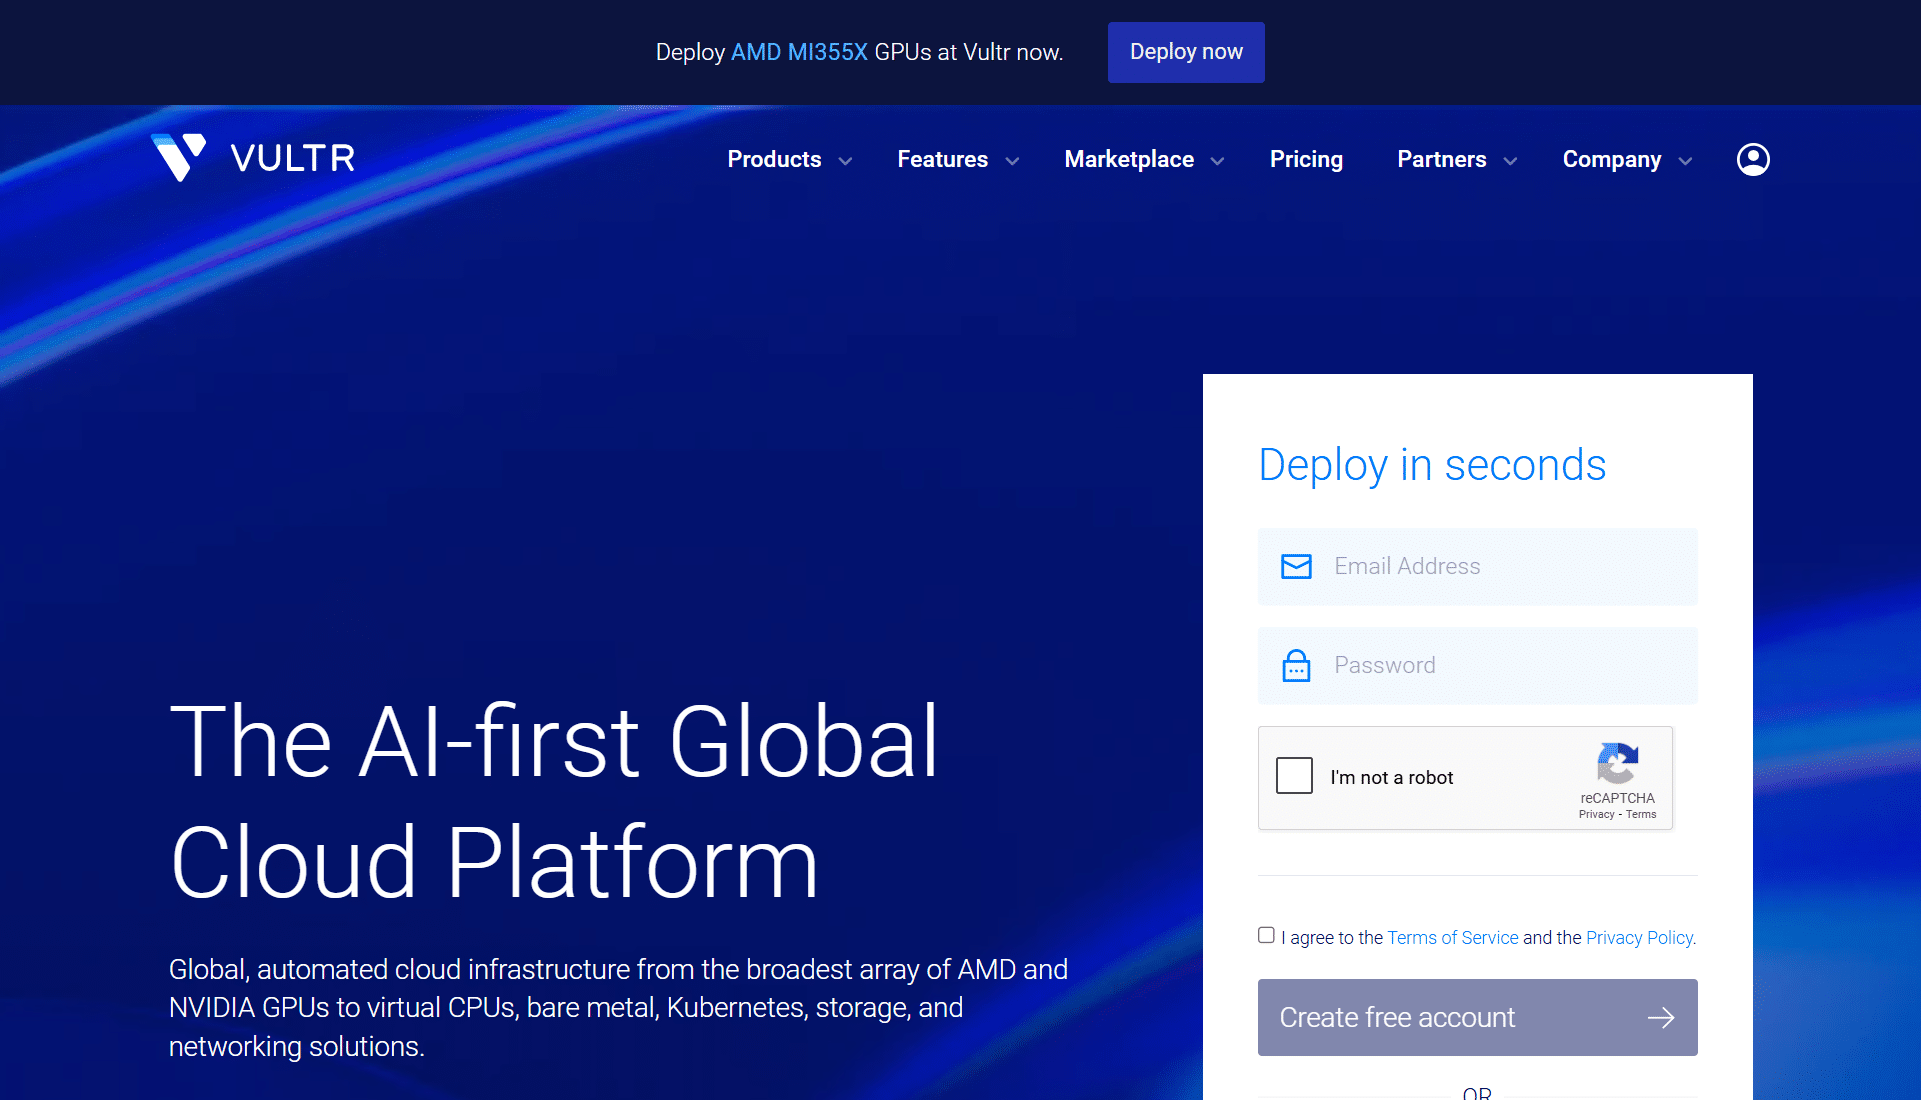The image size is (1921, 1100).
Task: Open the Partners menu item
Action: (1441, 160)
